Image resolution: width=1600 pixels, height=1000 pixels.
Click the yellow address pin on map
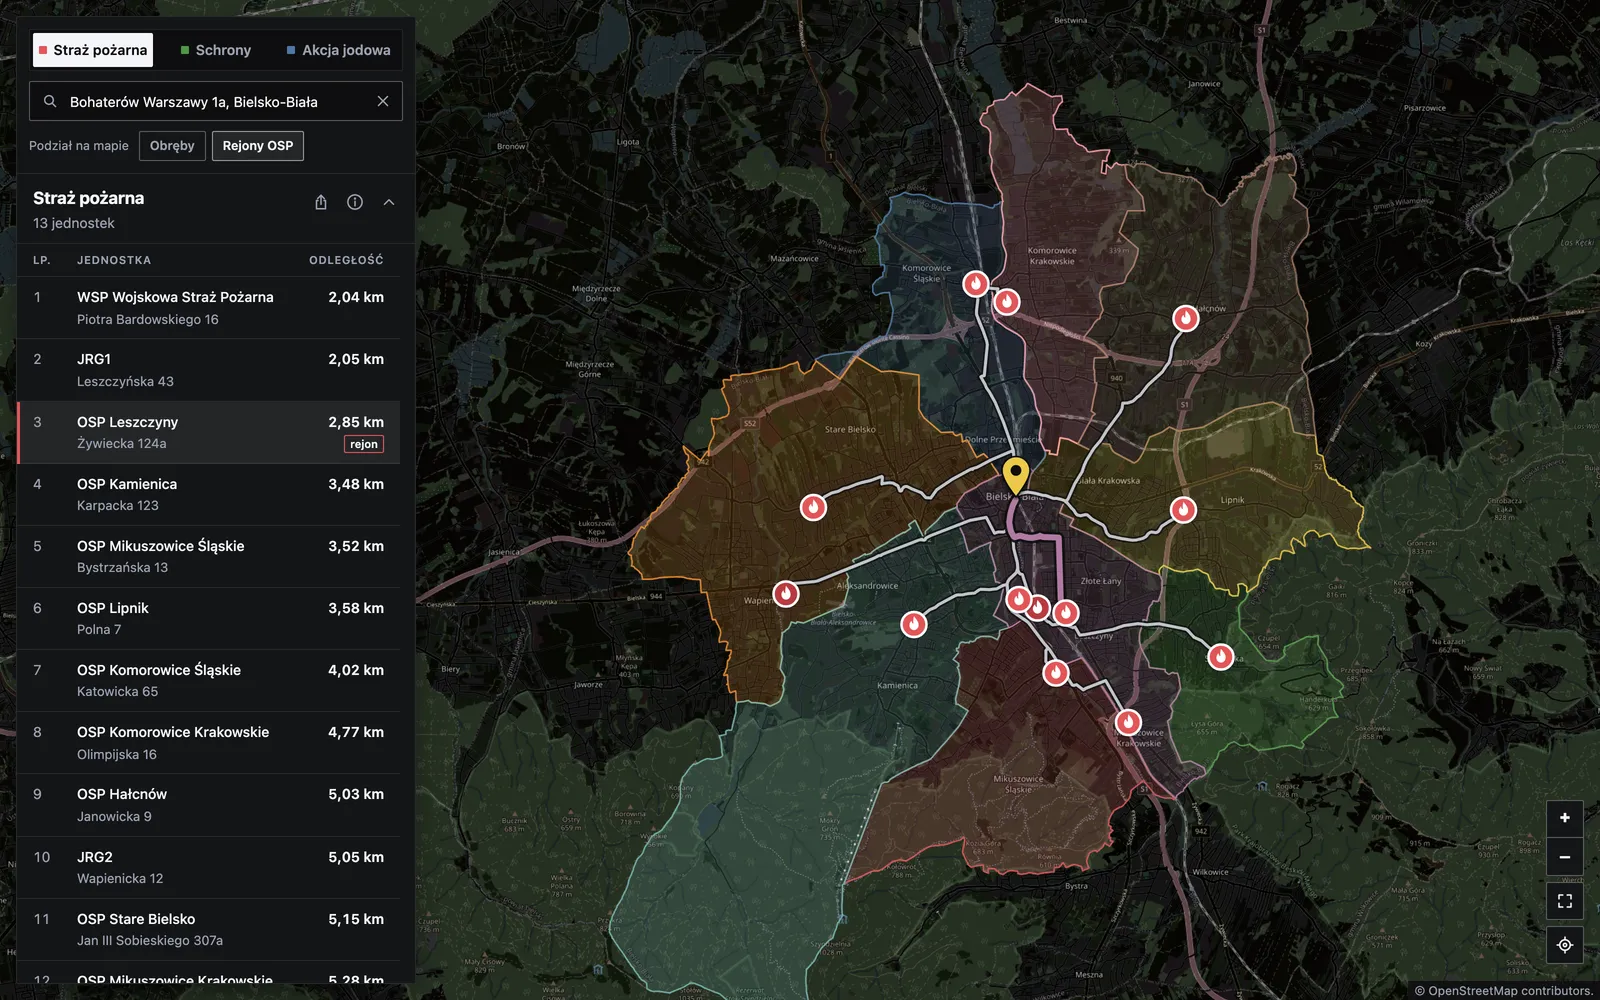(x=1016, y=475)
